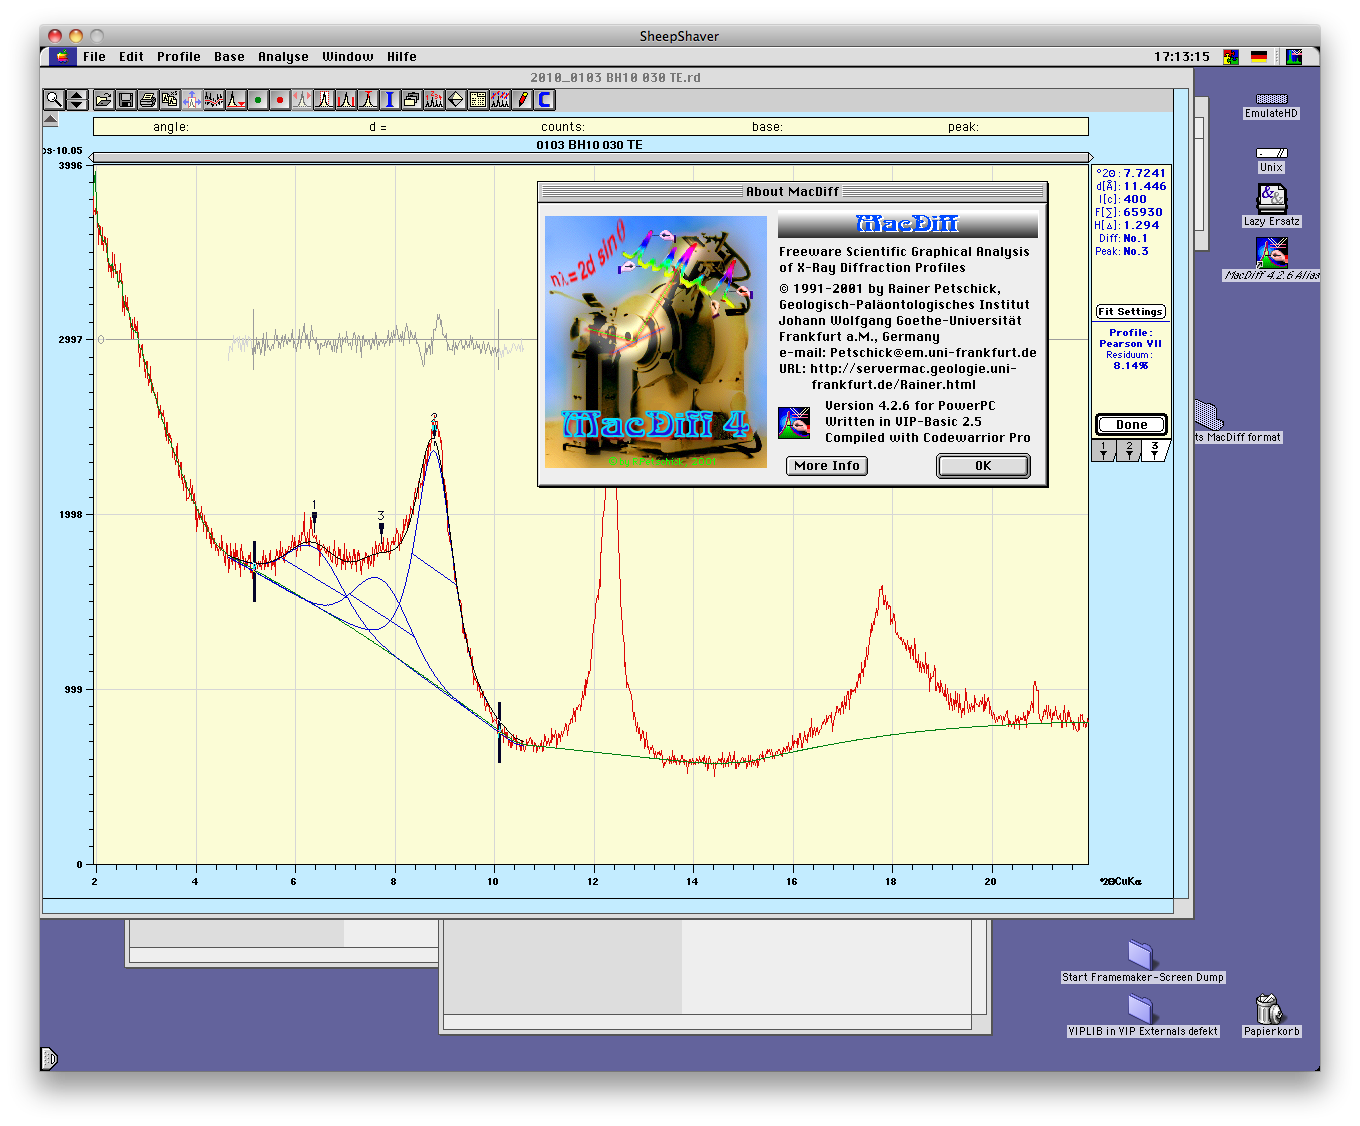Select the magnifier zoom tool
Image resolution: width=1360 pixels, height=1126 pixels.
pos(54,100)
